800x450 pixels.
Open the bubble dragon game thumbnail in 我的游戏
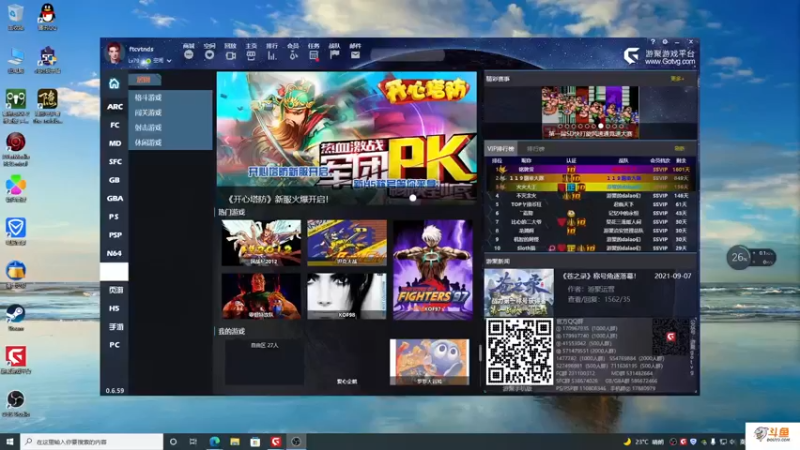pyautogui.click(x=430, y=362)
